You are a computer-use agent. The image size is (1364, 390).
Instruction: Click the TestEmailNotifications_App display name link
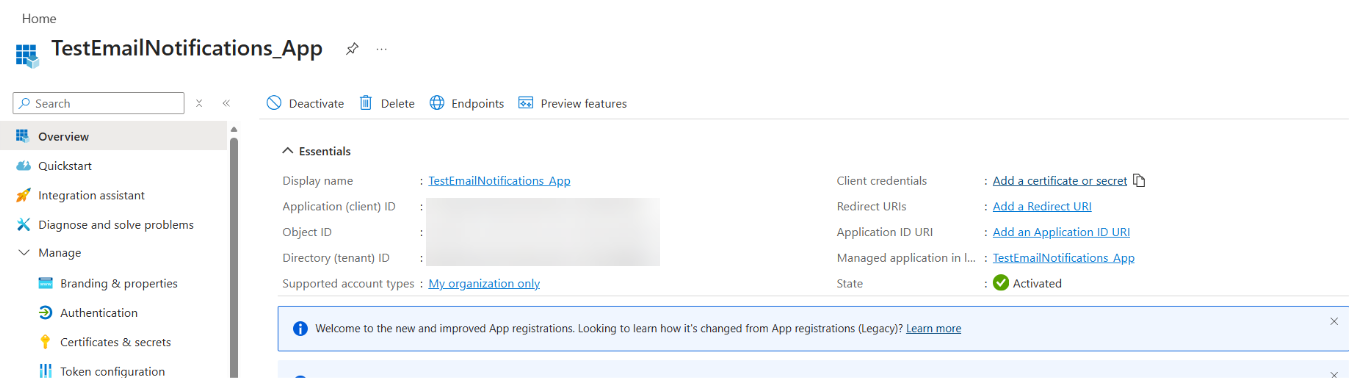499,181
